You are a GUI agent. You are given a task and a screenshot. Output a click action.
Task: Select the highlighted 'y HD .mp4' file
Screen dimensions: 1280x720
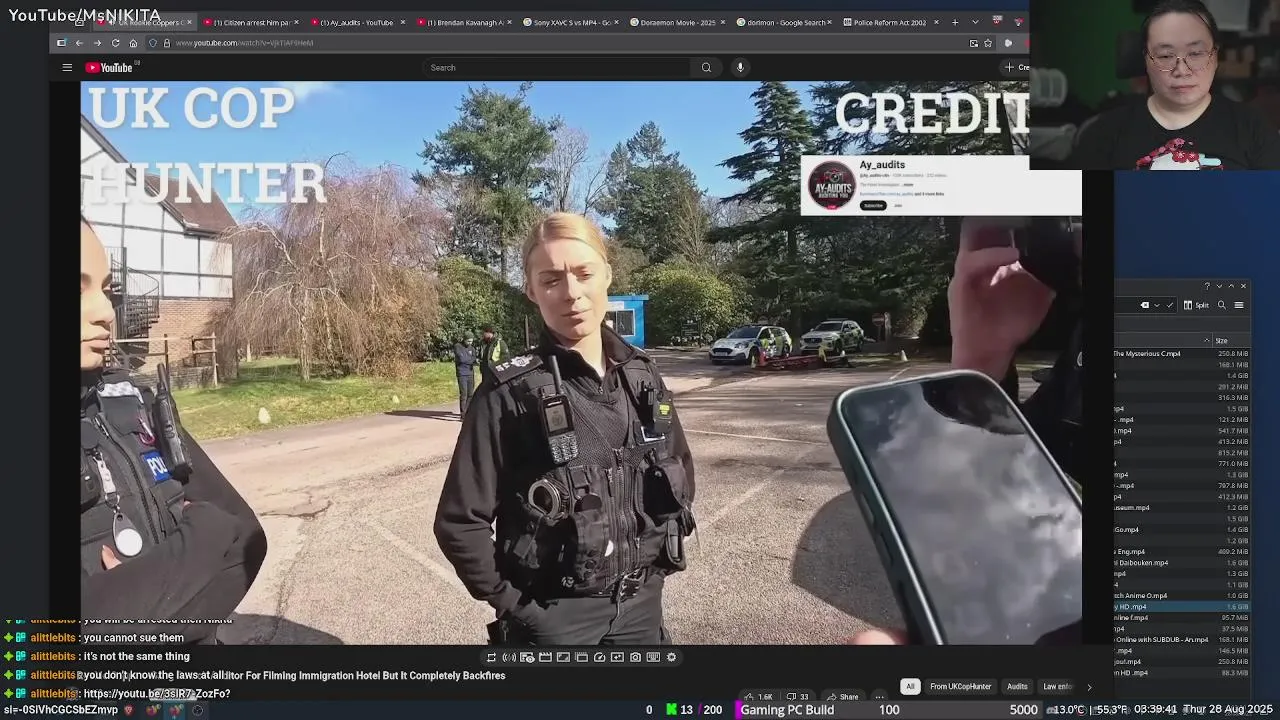tap(1182, 607)
